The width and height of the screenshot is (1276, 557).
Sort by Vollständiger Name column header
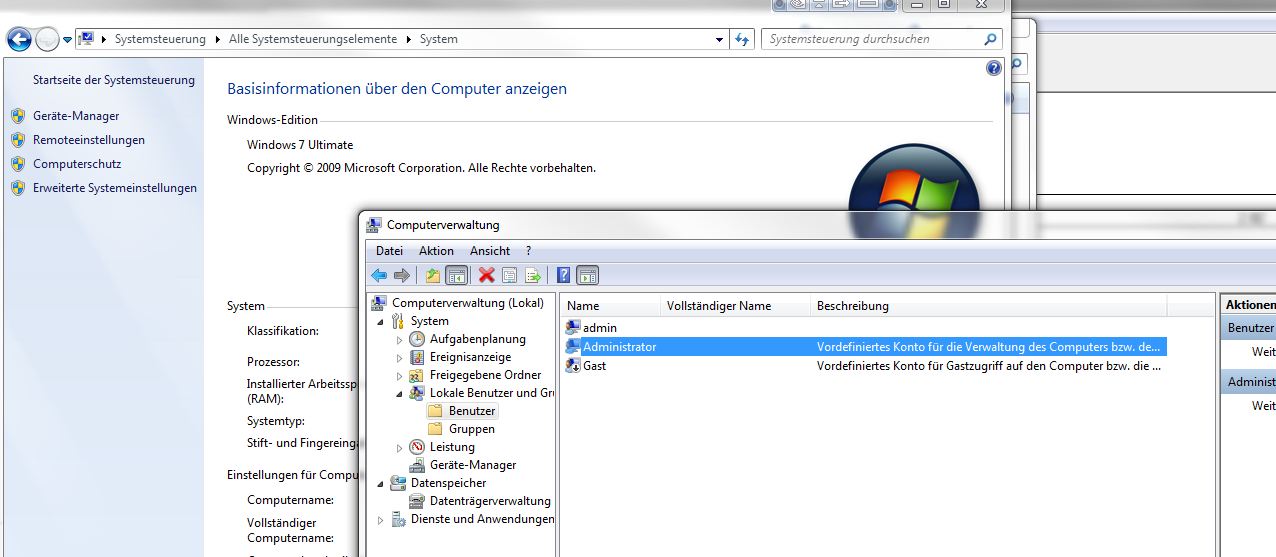click(x=735, y=306)
